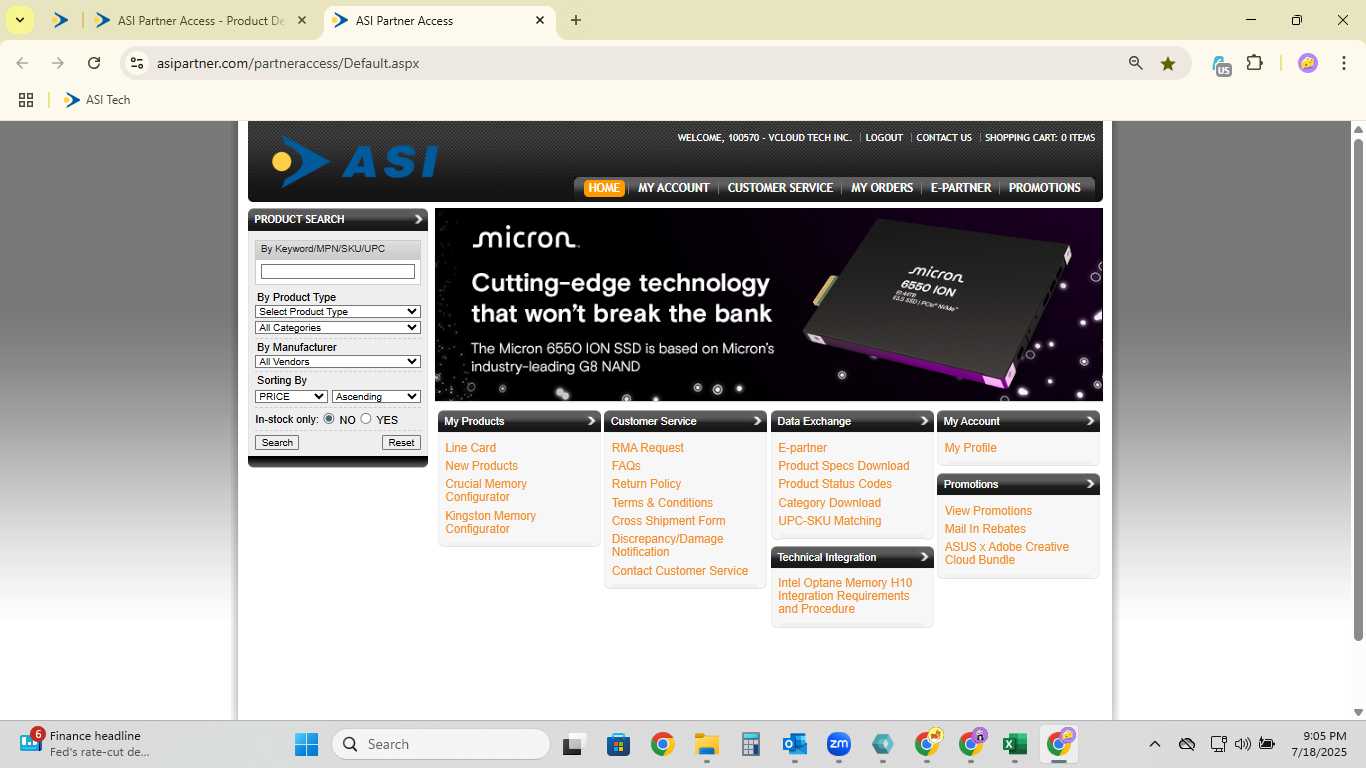Image resolution: width=1366 pixels, height=768 pixels.
Task: Click the Windows taskbar search box
Action: tap(441, 744)
